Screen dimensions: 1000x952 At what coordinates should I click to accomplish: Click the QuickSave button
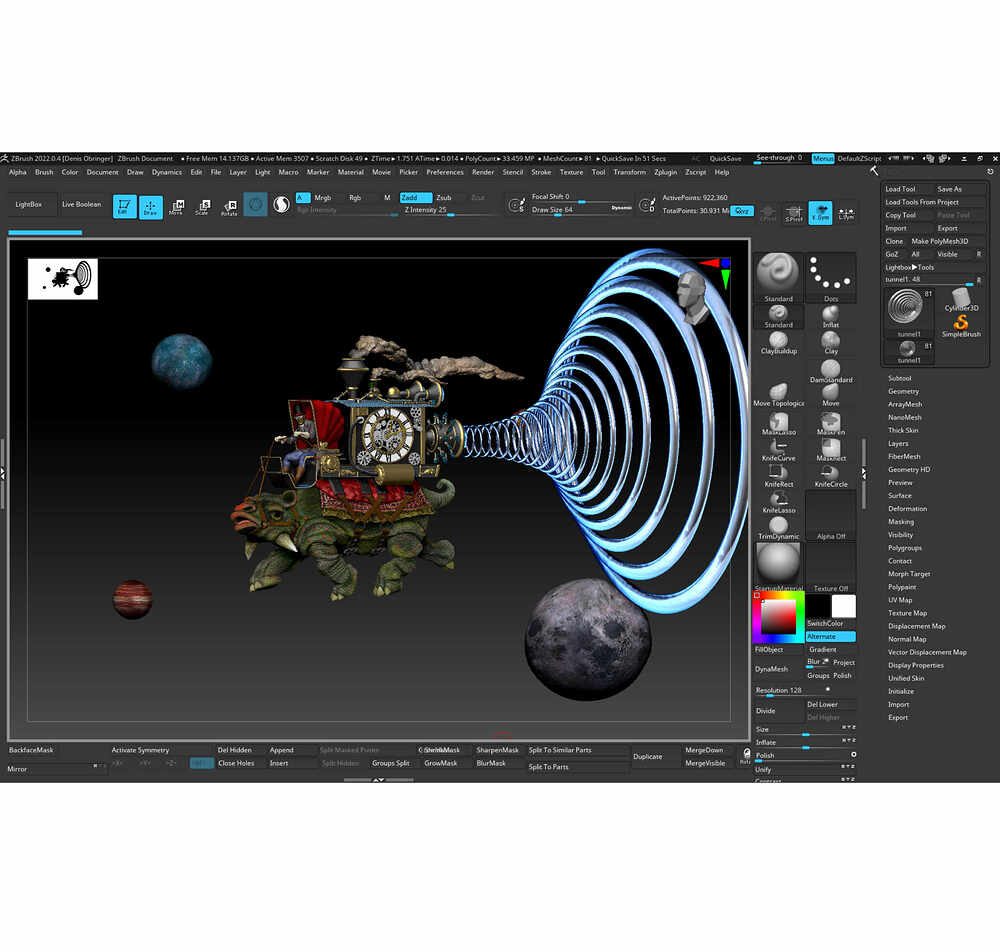click(726, 158)
